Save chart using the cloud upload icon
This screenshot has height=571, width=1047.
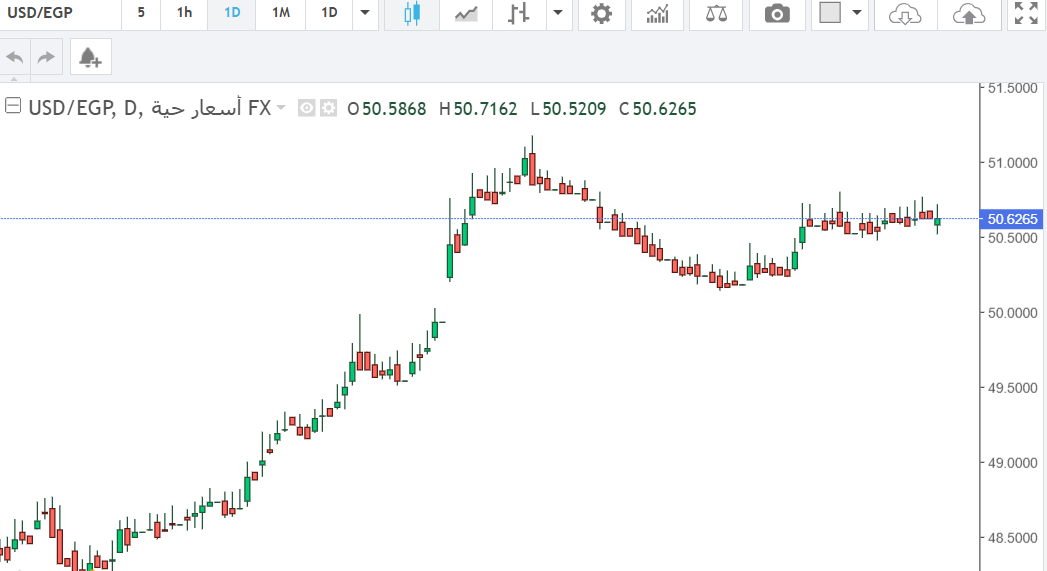(968, 14)
